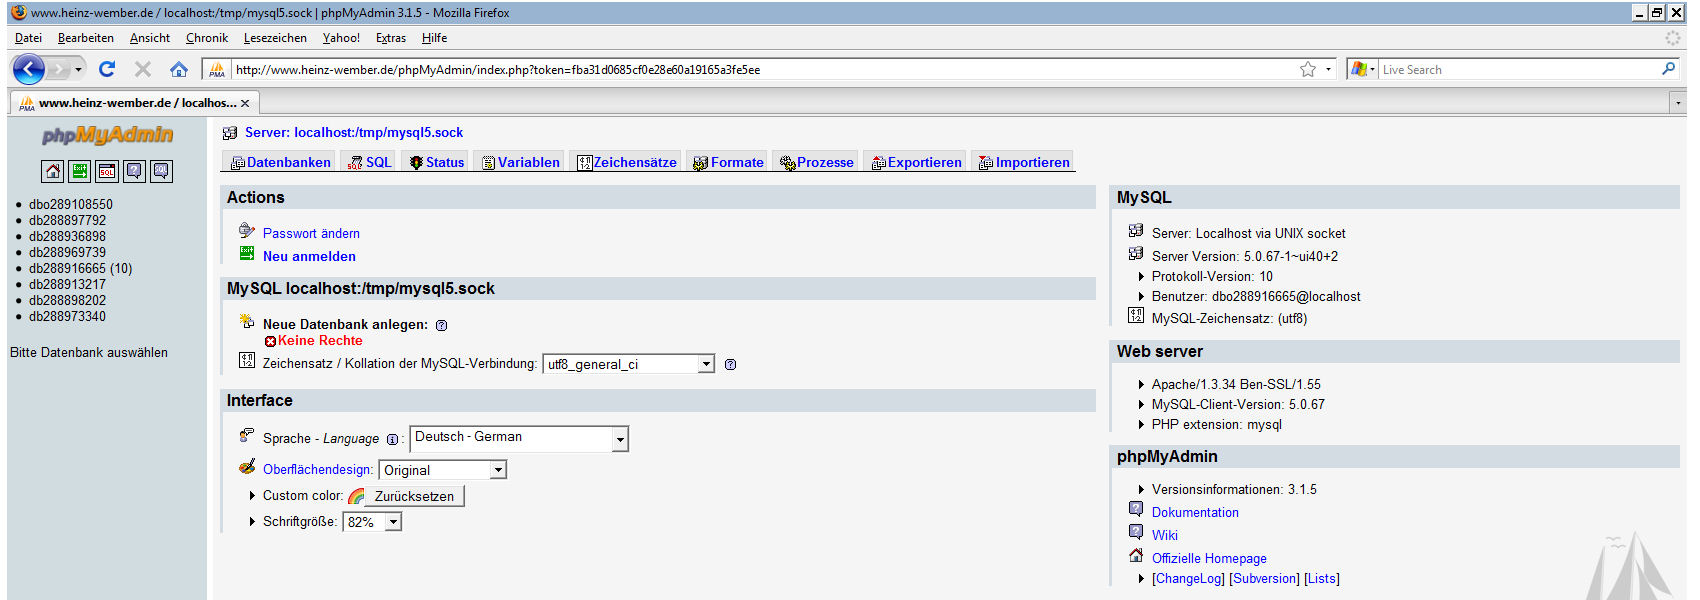Viewport: 1700px width, 600px height.
Task: Click the server icon beside localhost breadcrumb
Action: (x=230, y=132)
